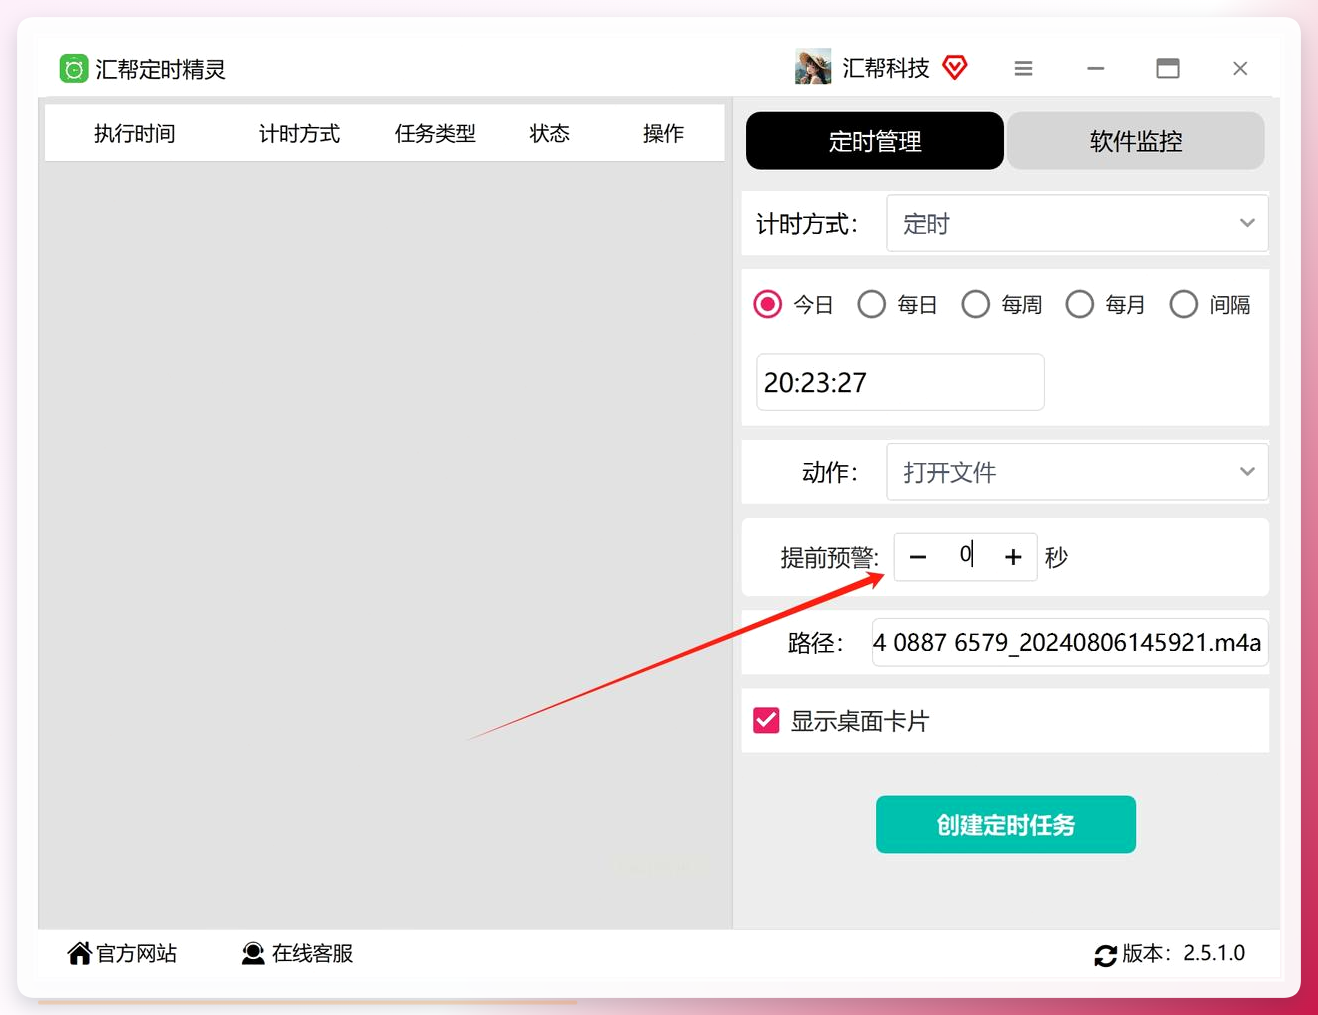Screen dimensions: 1318x1015
Task: Choose the 每周 radio option
Action: pos(976,304)
